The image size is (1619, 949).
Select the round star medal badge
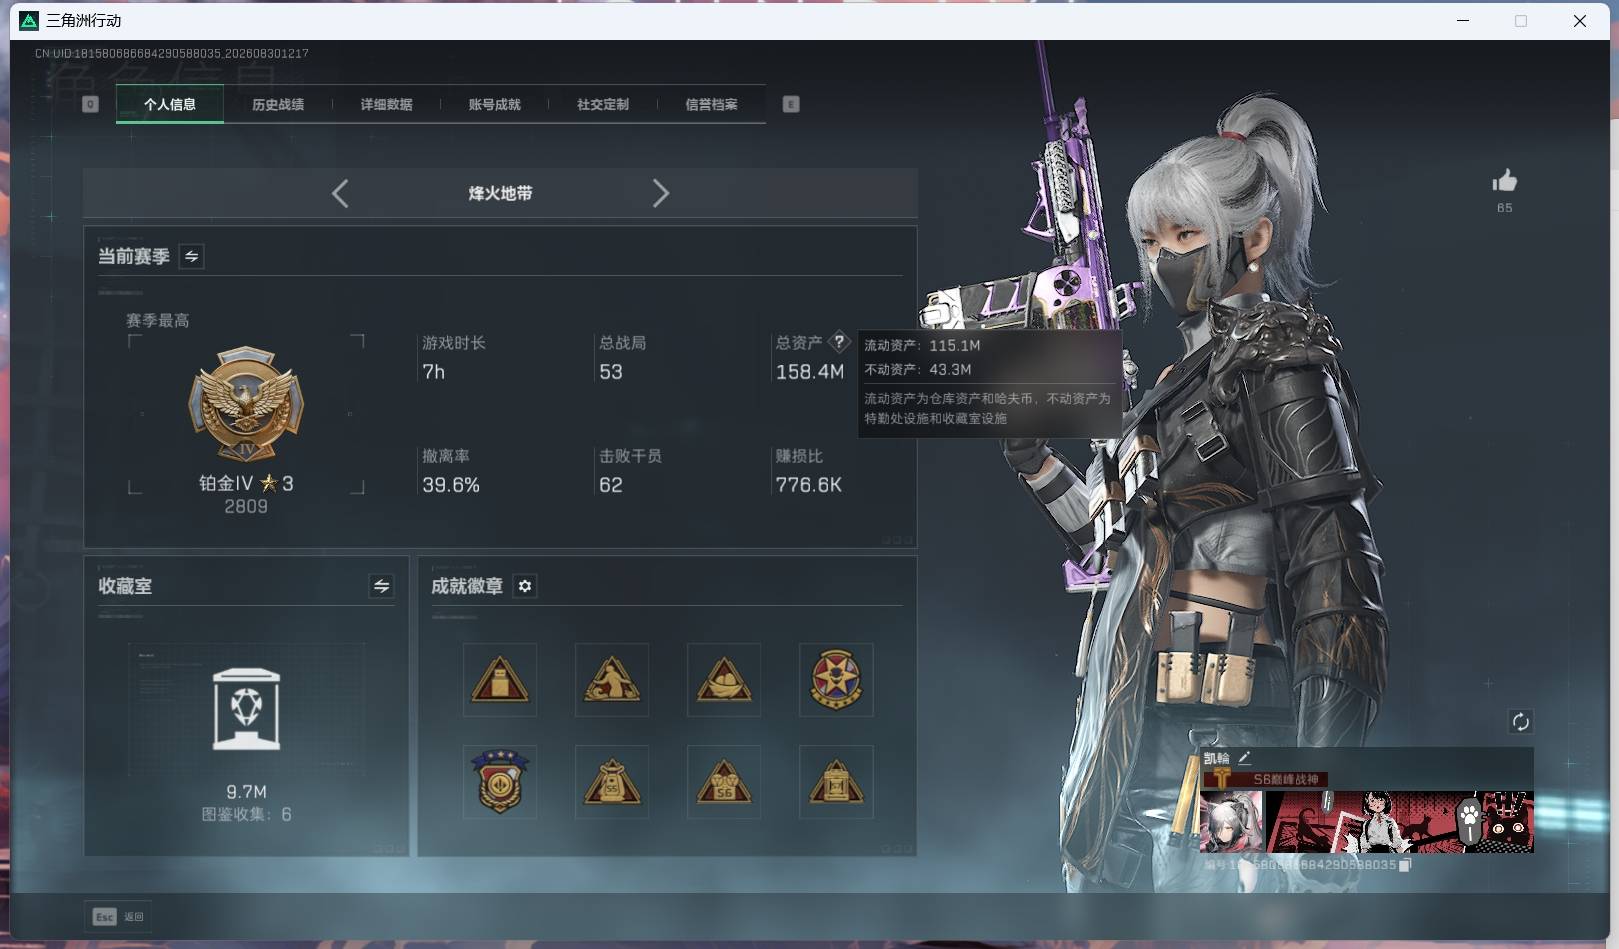point(836,680)
